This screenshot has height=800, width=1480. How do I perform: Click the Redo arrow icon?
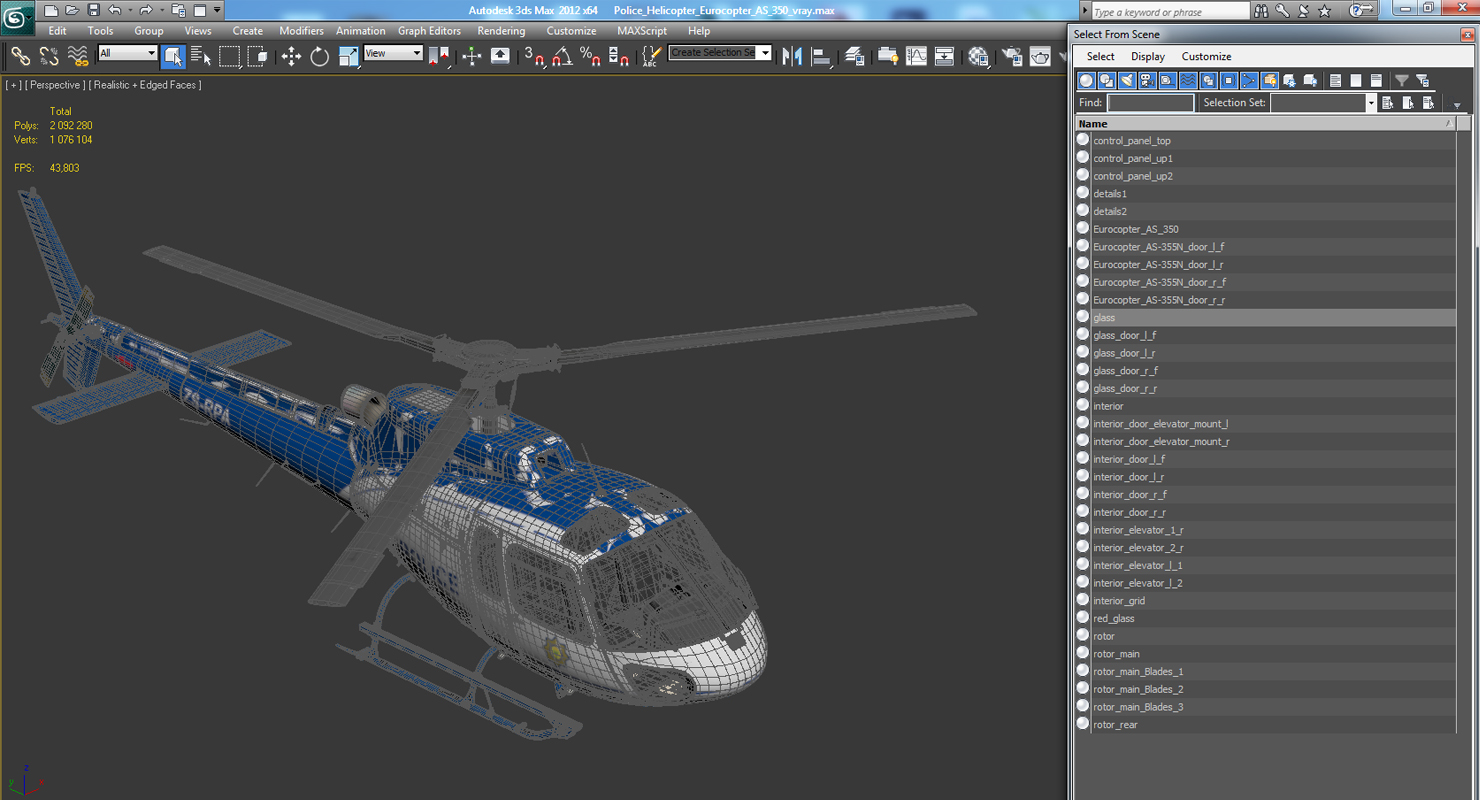point(146,10)
